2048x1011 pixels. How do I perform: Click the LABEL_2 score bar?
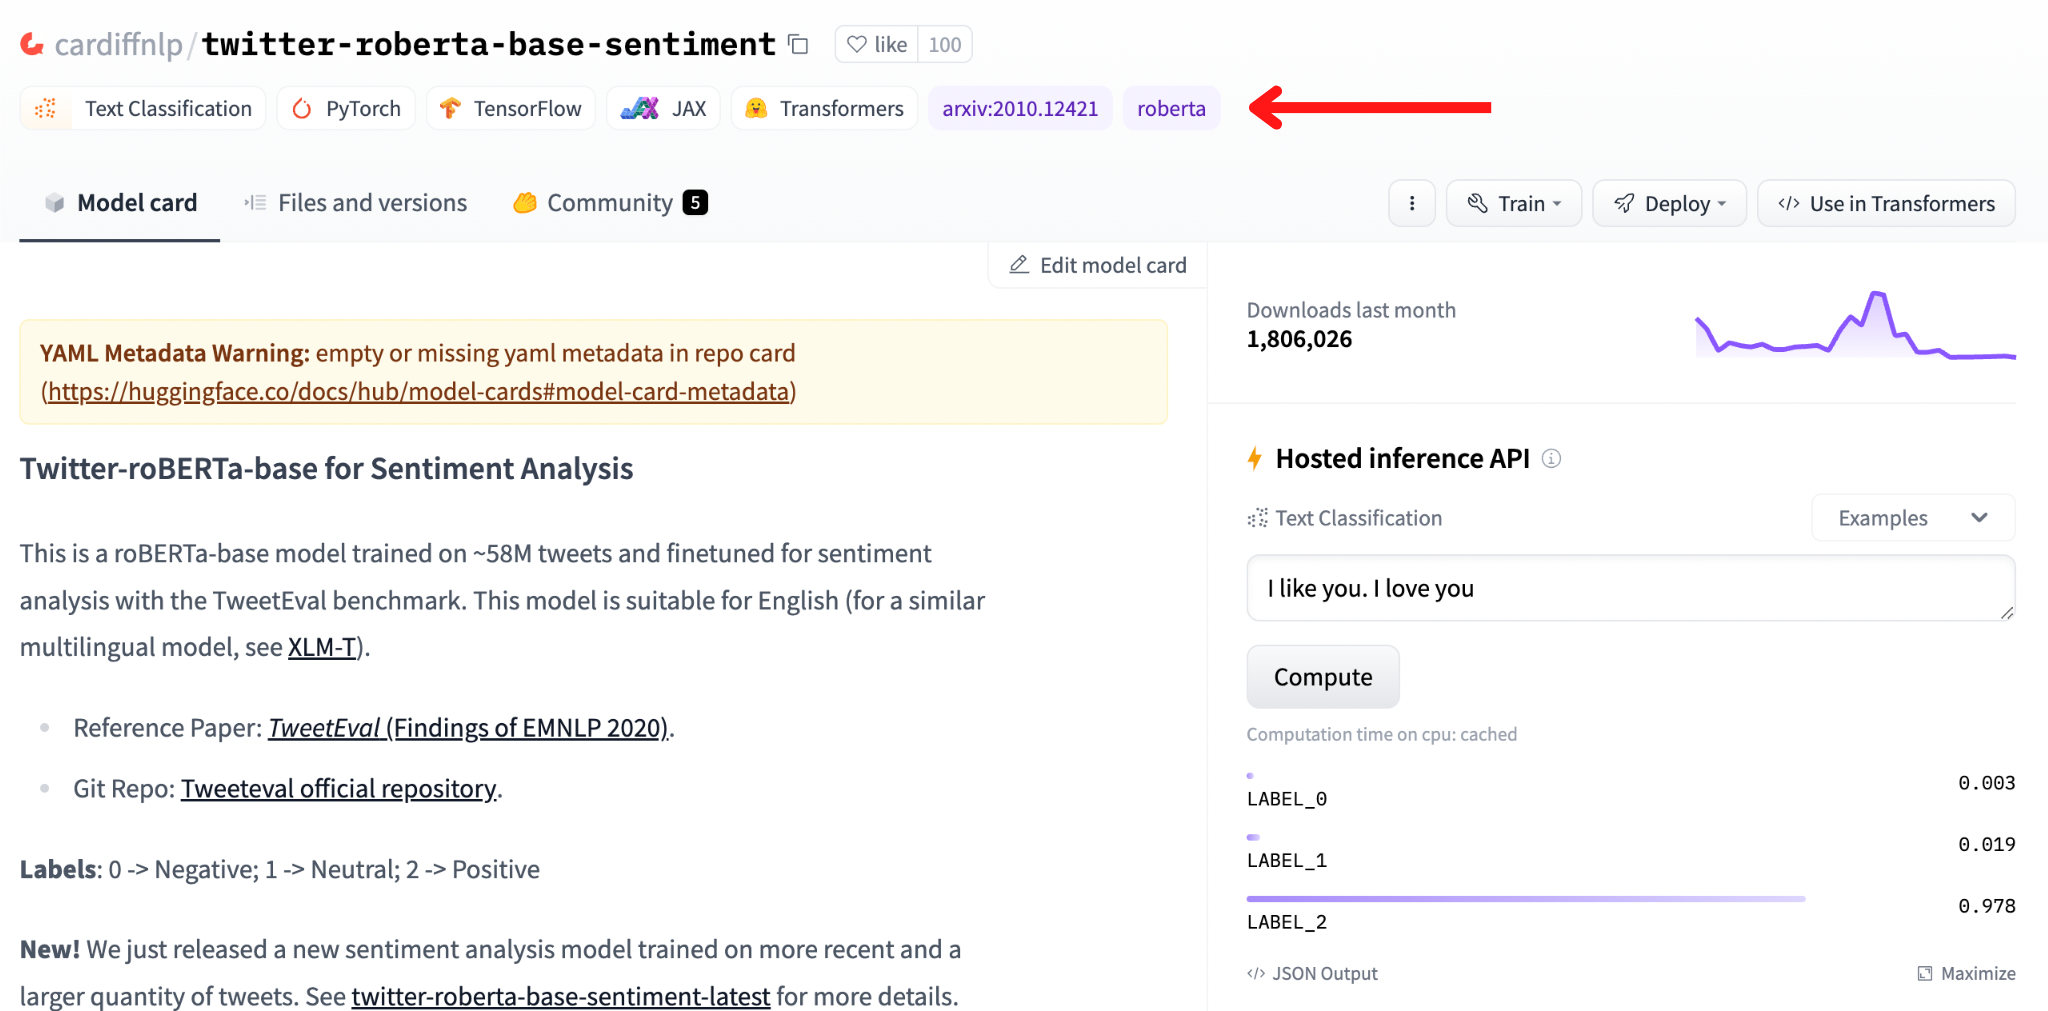pos(1526,899)
